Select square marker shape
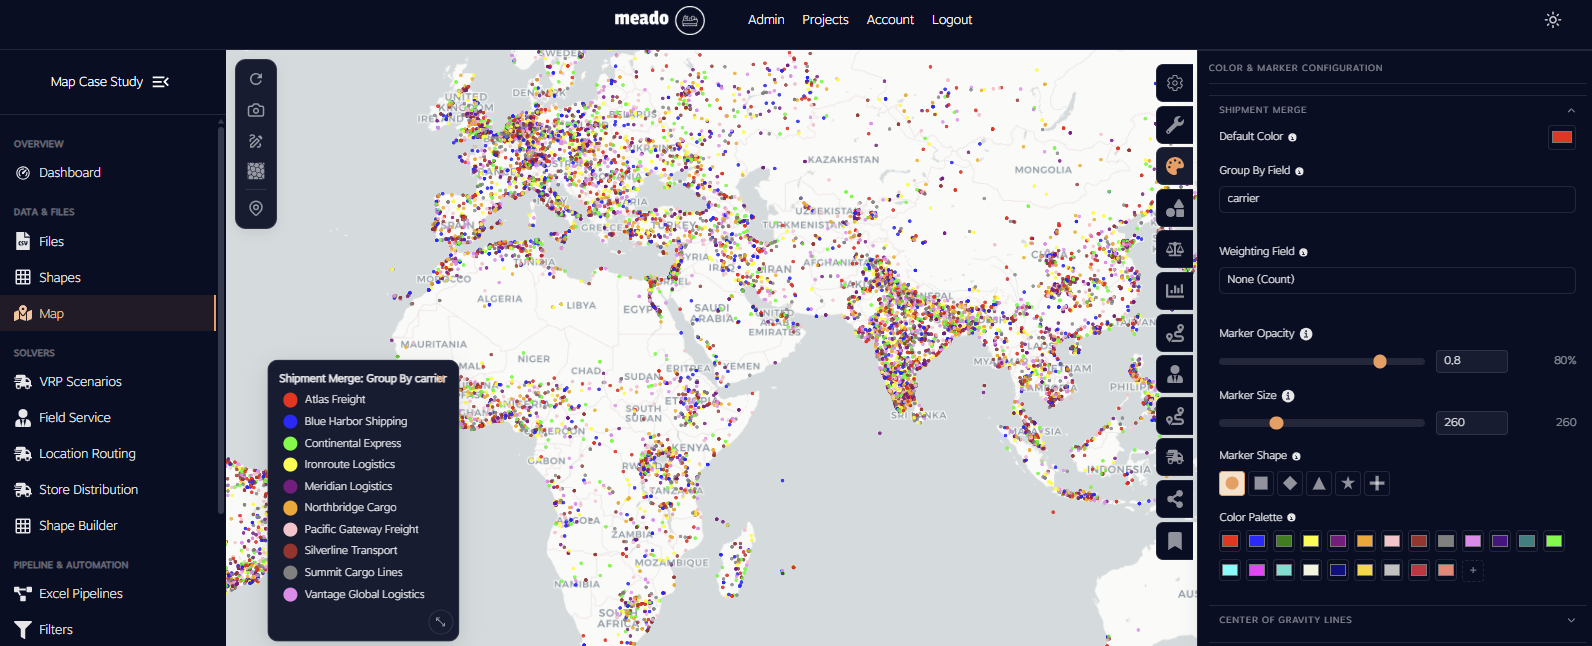 pyautogui.click(x=1261, y=483)
